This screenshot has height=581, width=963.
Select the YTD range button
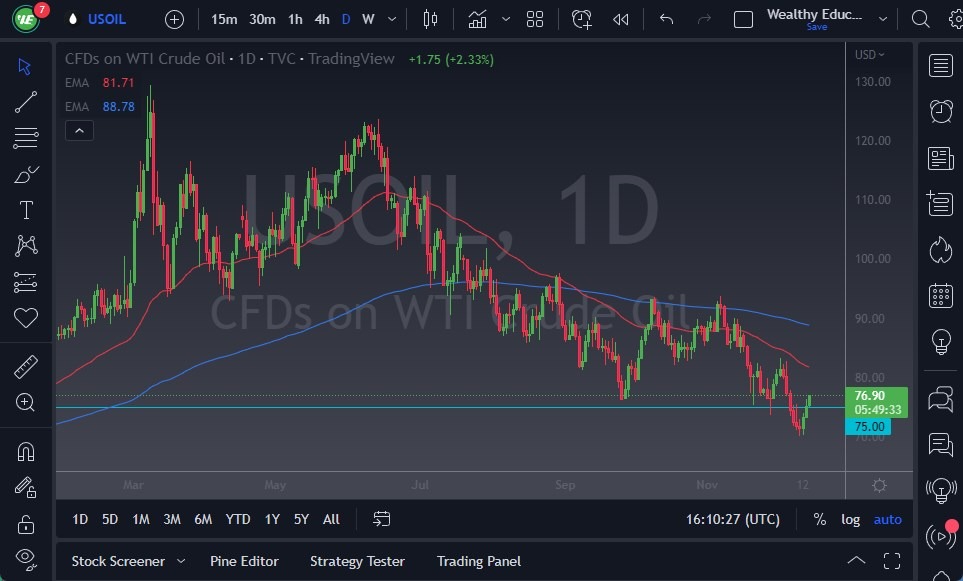(237, 519)
